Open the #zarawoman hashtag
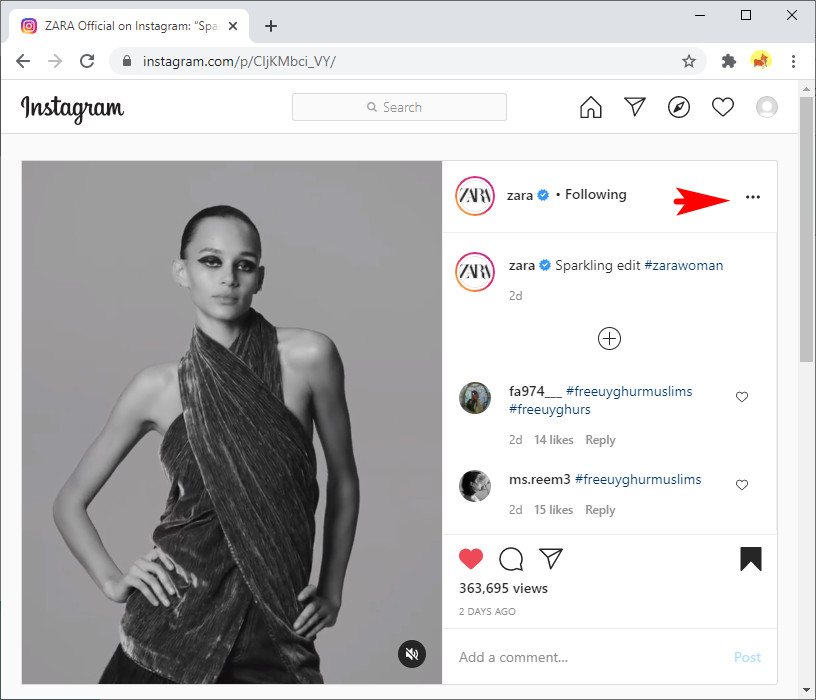 [683, 265]
